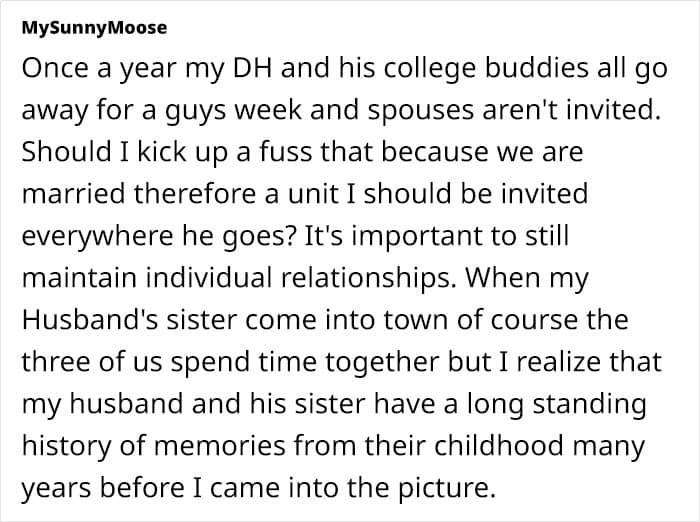700x522 pixels.
Task: Click the closing phrase "came into the picture"
Action: click(348, 487)
